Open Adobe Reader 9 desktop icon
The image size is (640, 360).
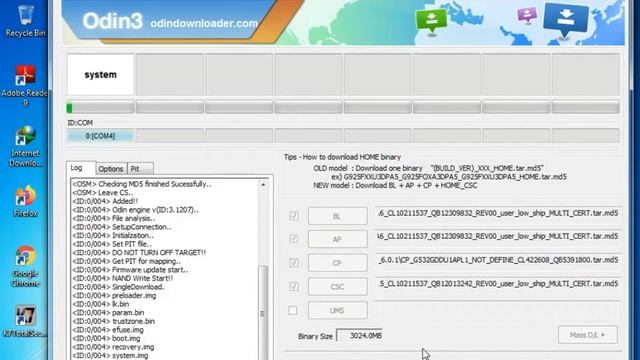point(24,85)
